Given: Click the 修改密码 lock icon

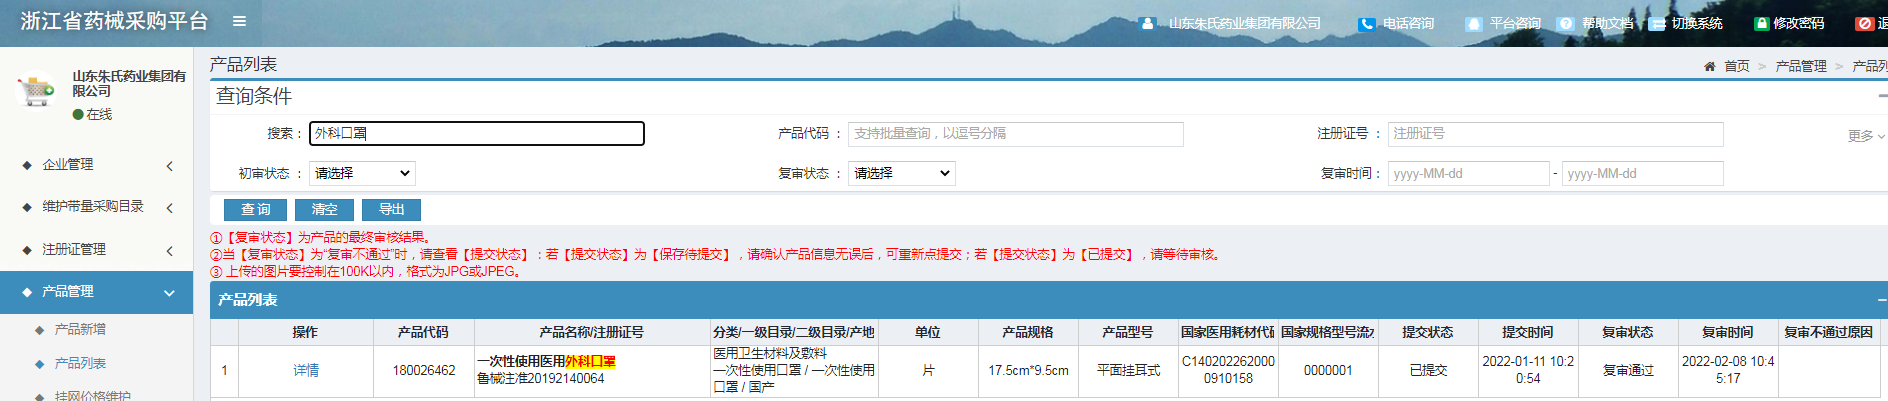Looking at the screenshot, I should [x=1761, y=24].
